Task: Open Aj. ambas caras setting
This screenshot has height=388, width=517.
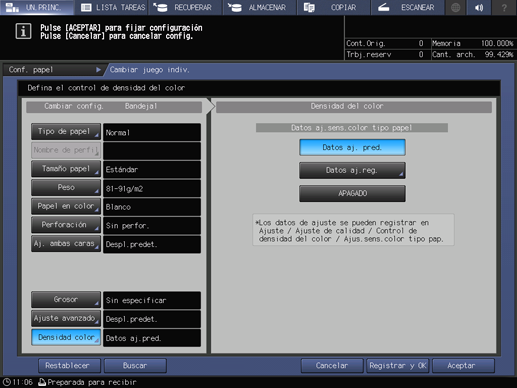Action: click(66, 244)
